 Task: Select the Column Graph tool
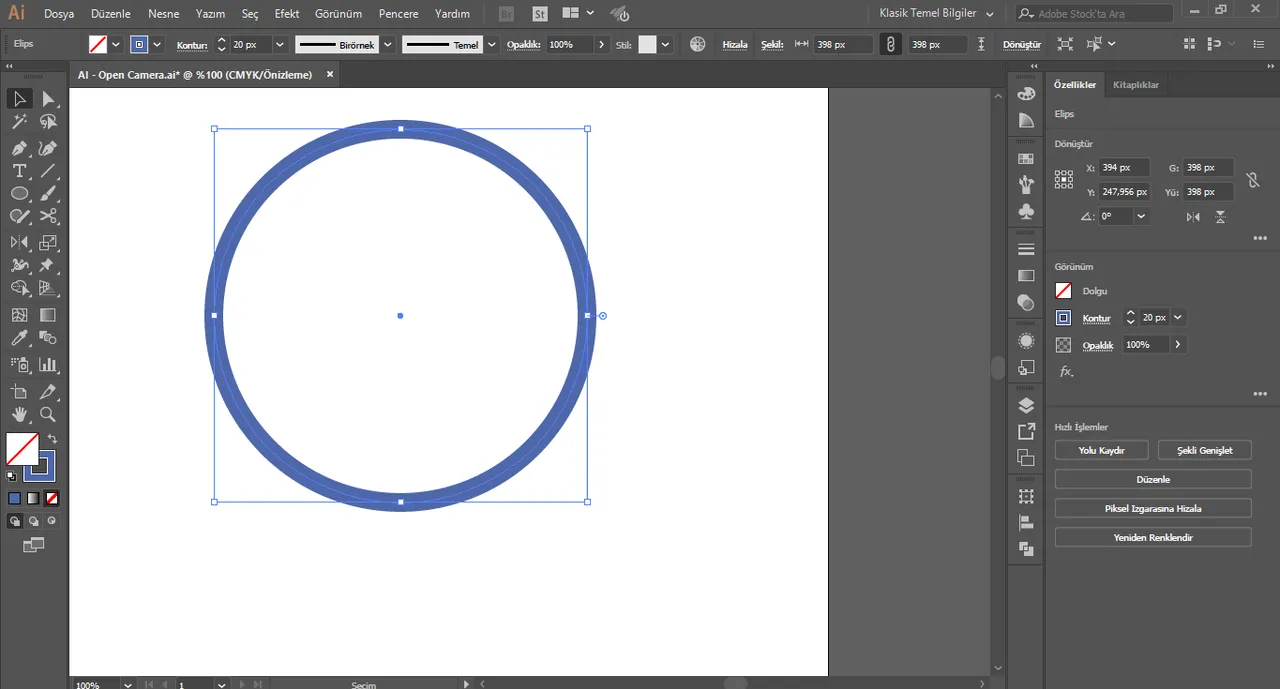coord(48,364)
